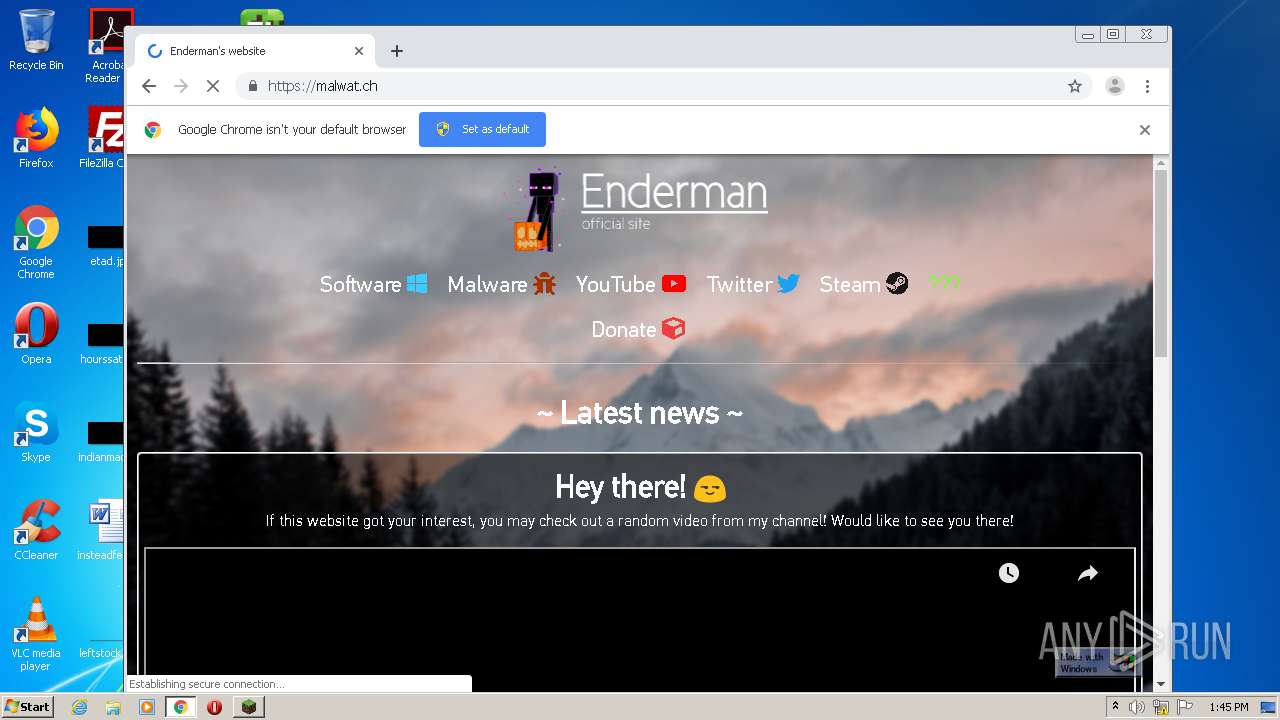Click the Windows Start button
1280x720 pixels.
pyautogui.click(x=27, y=706)
